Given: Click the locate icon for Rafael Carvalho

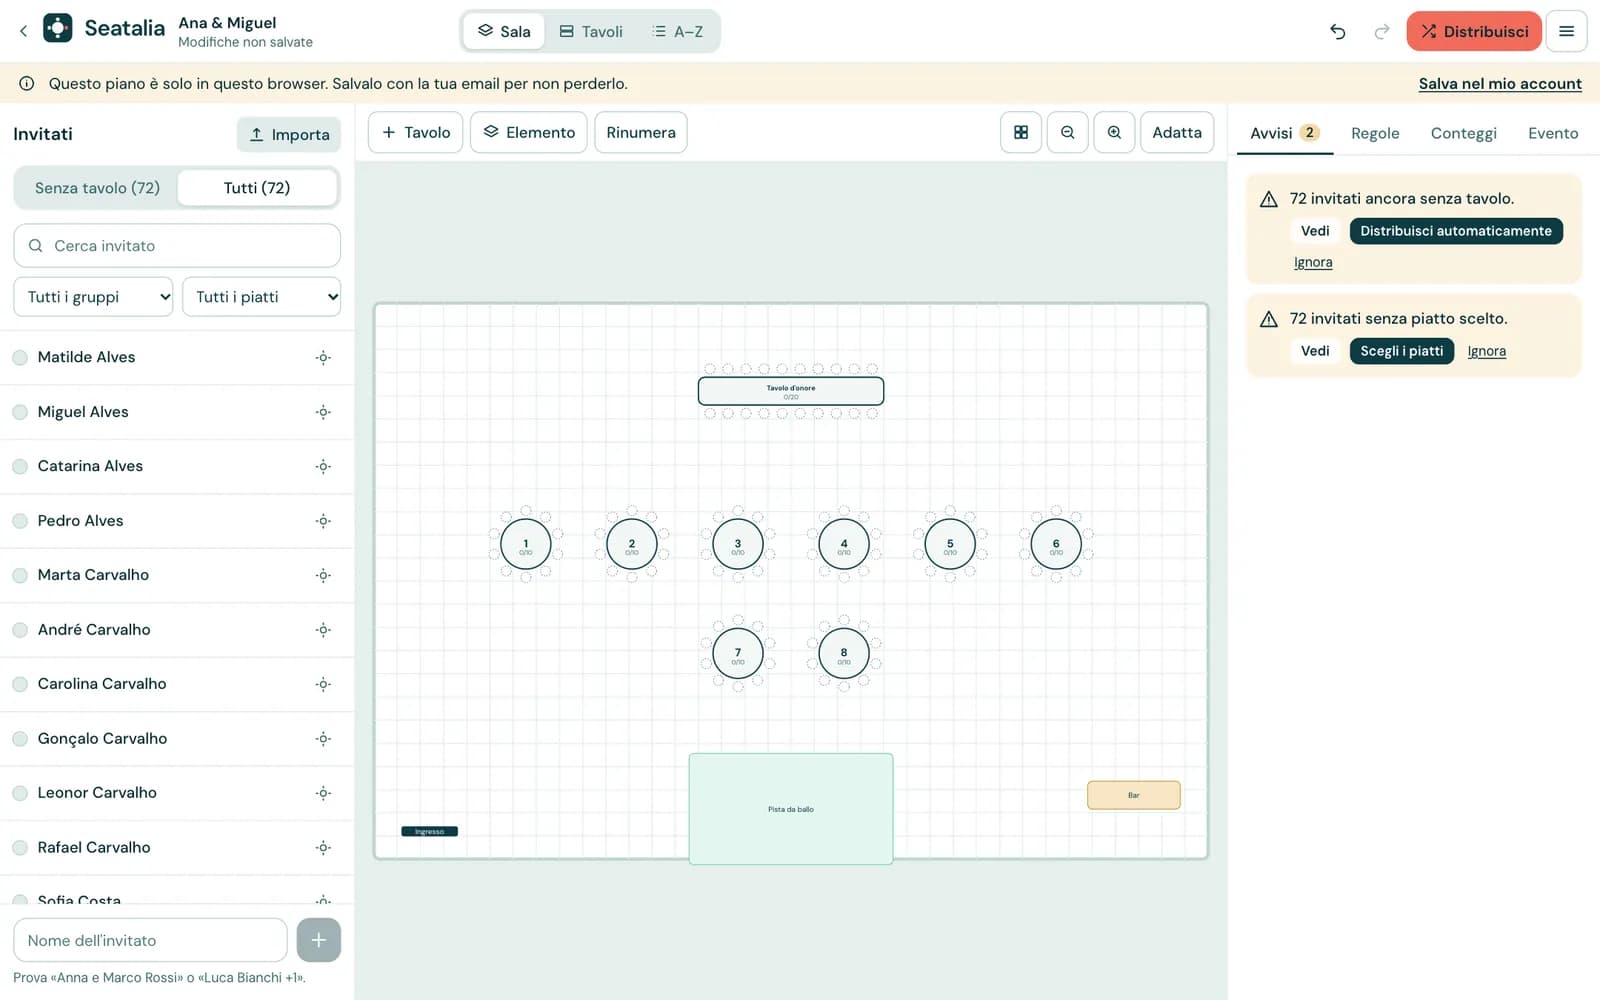Looking at the screenshot, I should click(x=323, y=847).
